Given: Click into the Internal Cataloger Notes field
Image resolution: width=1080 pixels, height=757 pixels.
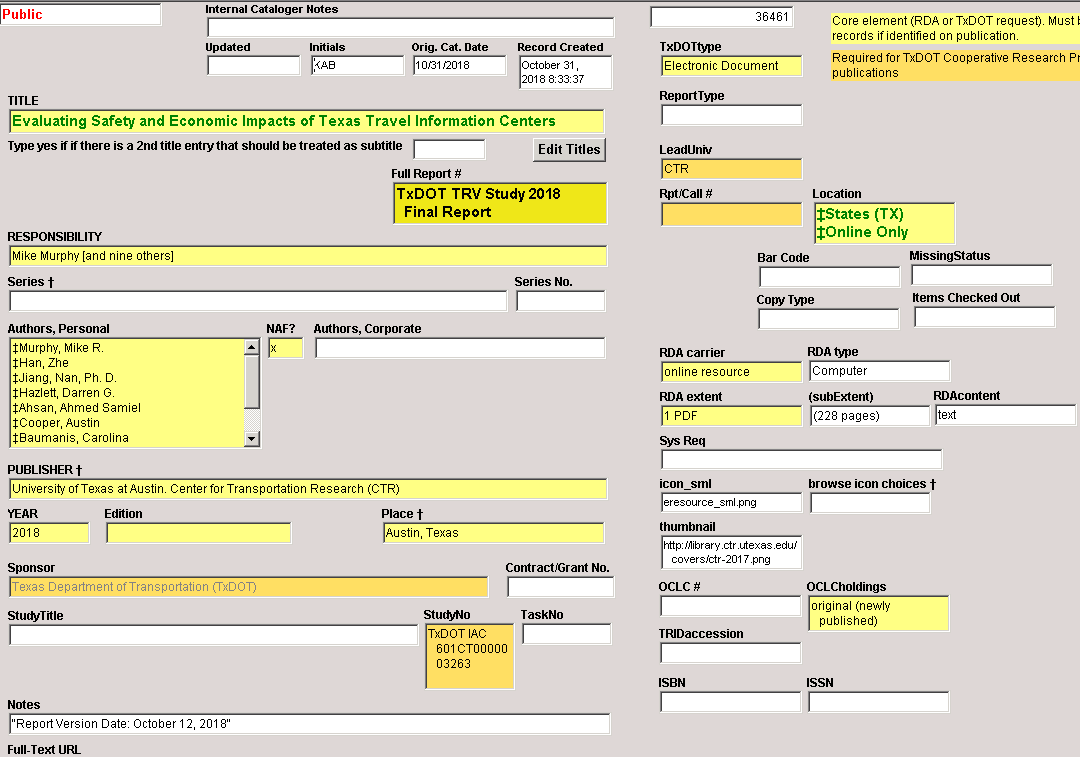Looking at the screenshot, I should click(x=411, y=28).
